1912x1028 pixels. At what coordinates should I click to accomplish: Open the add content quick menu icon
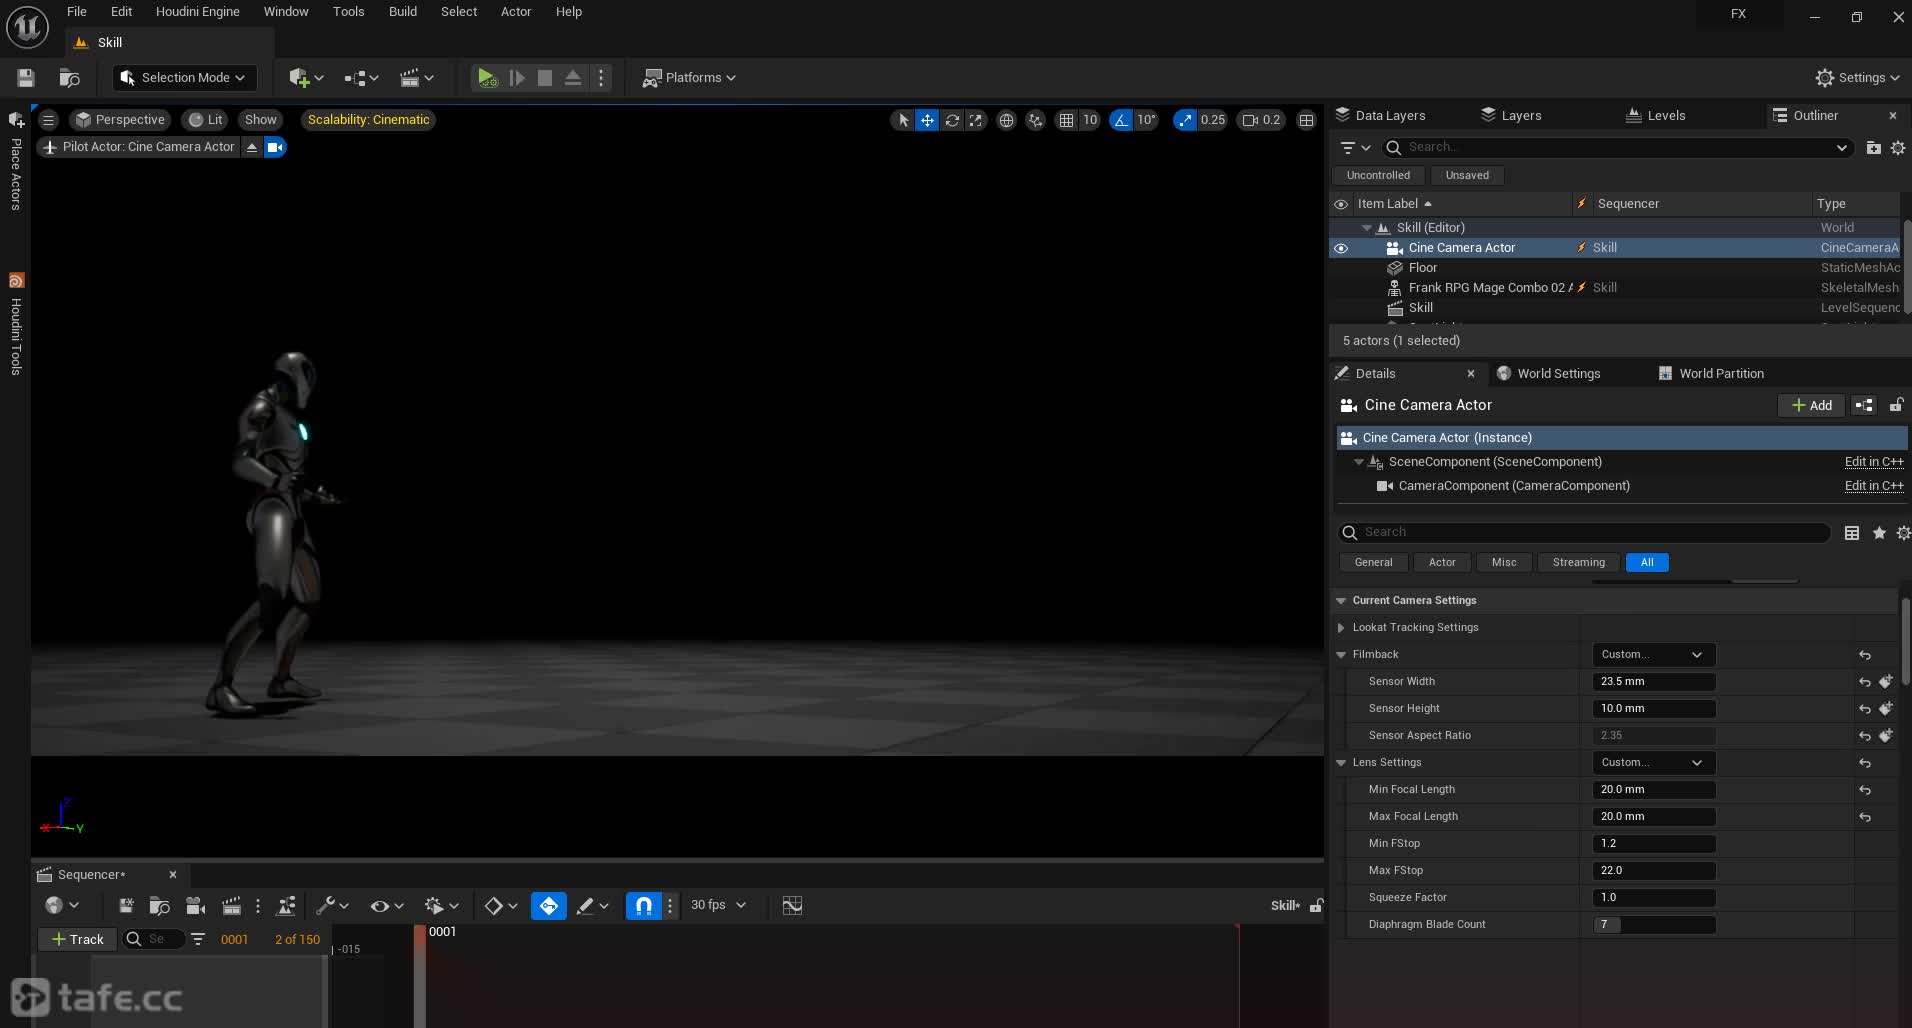click(x=305, y=78)
